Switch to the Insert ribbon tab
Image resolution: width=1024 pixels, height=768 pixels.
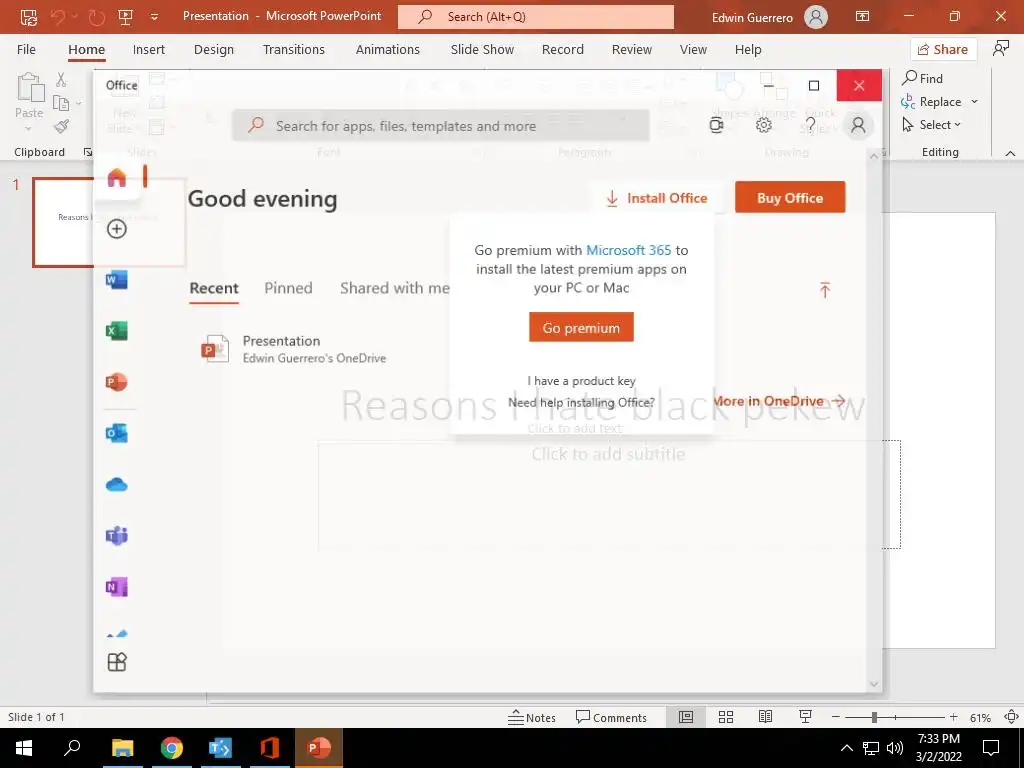click(x=149, y=50)
